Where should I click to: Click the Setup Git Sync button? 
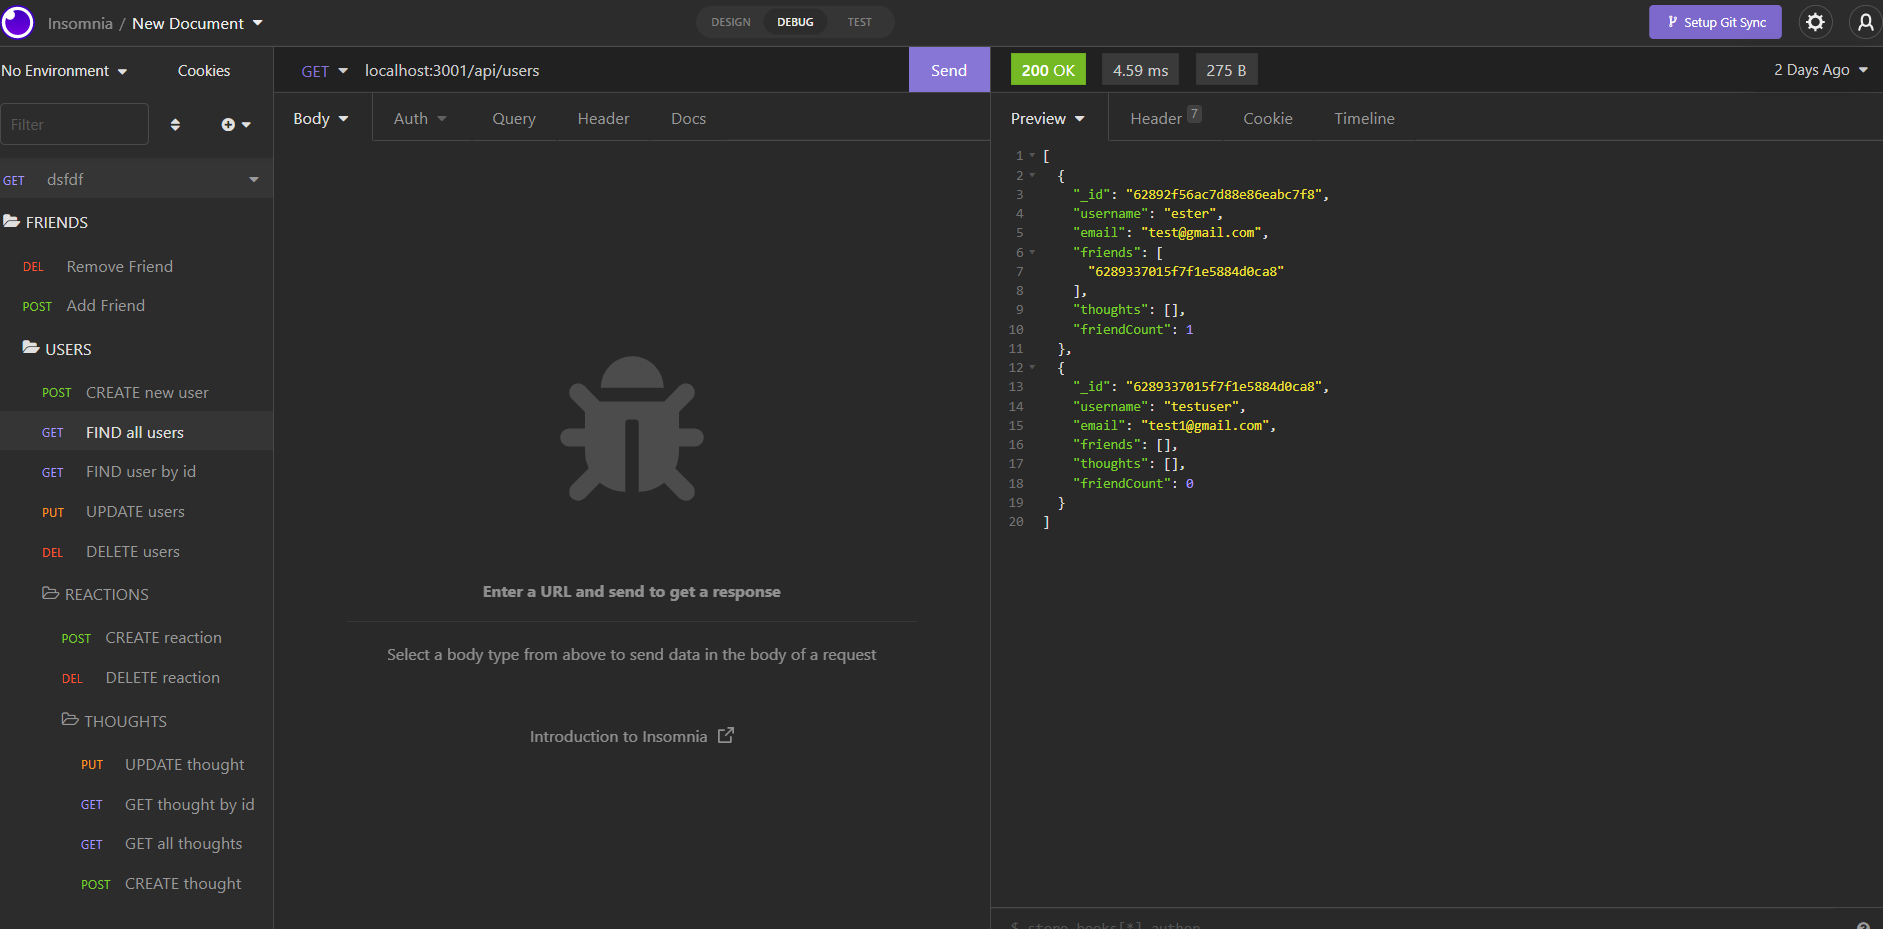click(1714, 21)
